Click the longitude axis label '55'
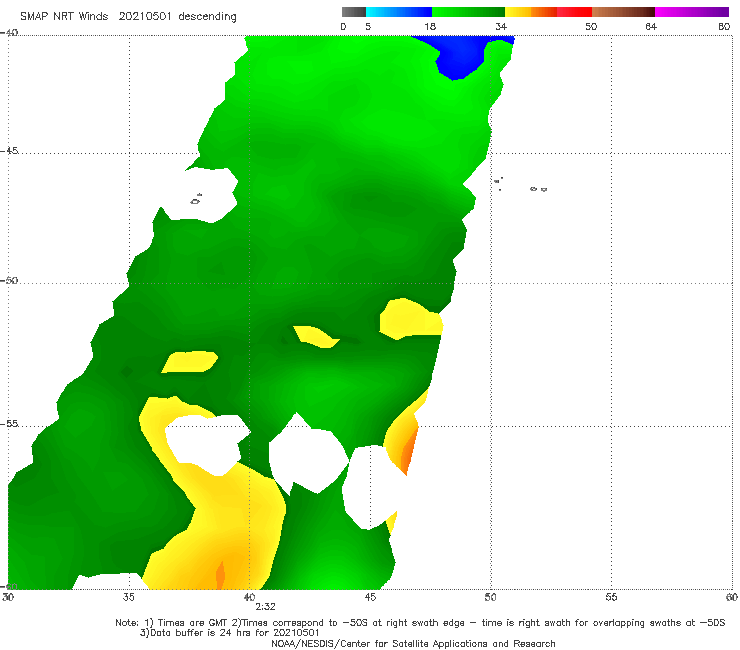Image resolution: width=740 pixels, height=650 pixels. (x=611, y=597)
